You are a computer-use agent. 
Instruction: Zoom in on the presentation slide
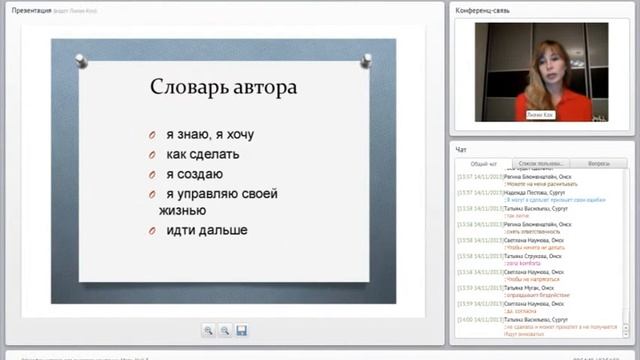pyautogui.click(x=208, y=330)
